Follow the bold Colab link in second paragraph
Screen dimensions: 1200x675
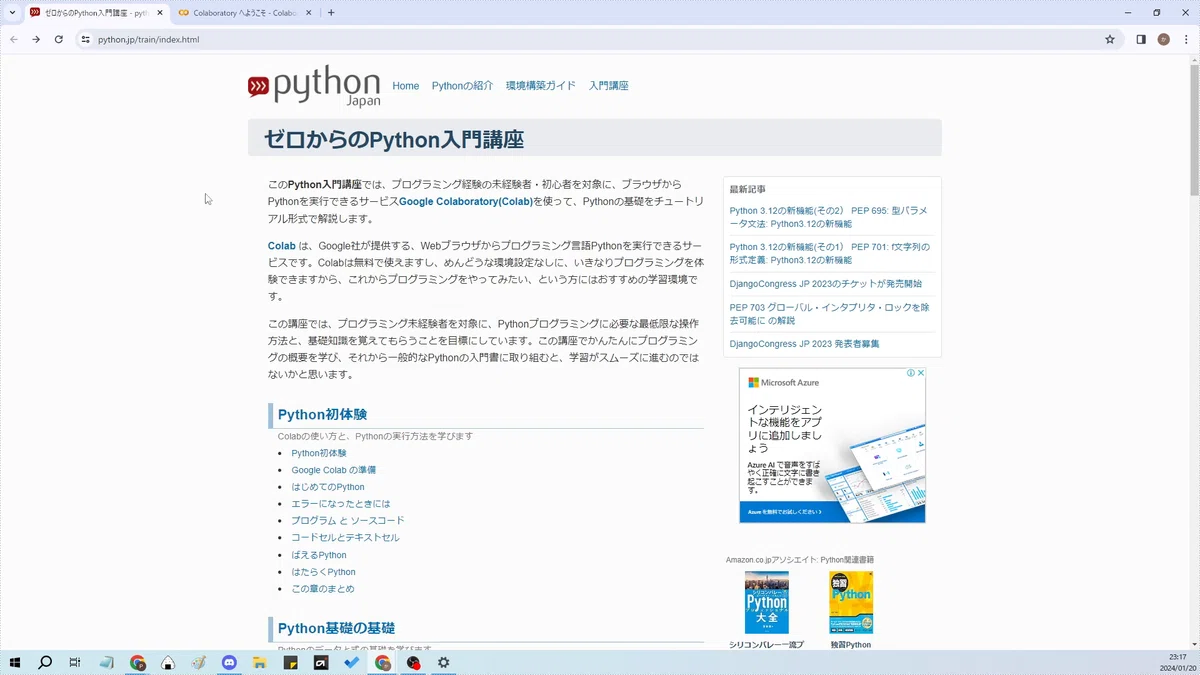(281, 246)
